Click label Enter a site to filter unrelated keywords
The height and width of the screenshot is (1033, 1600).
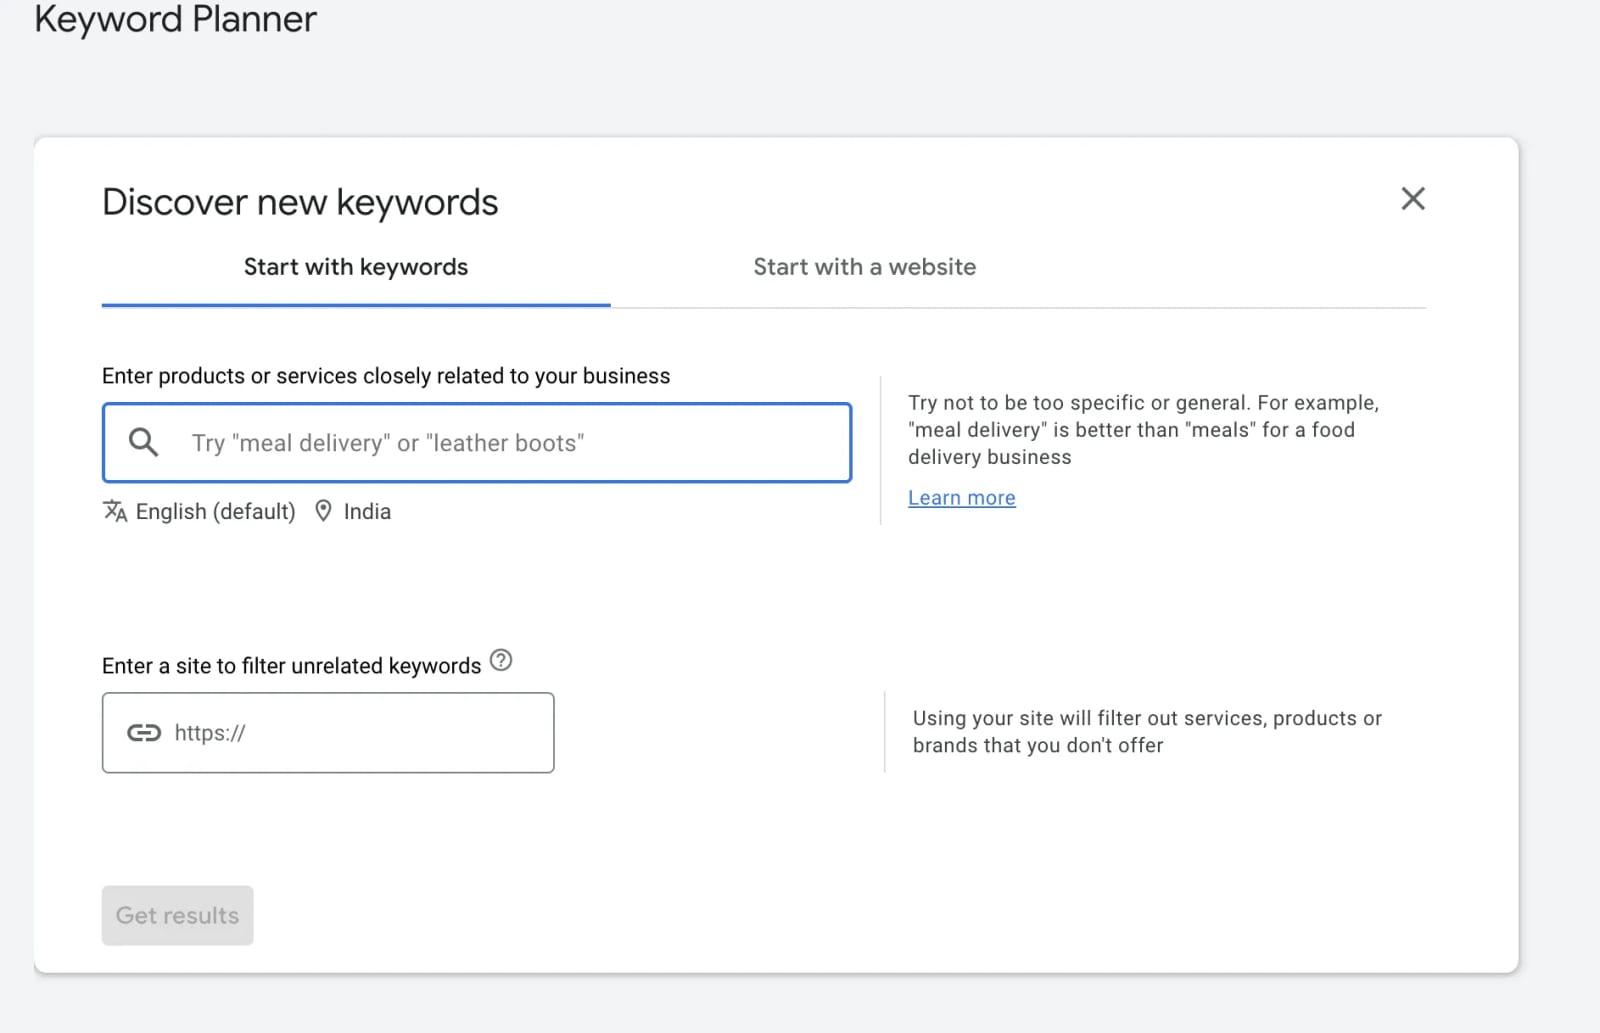coord(292,666)
